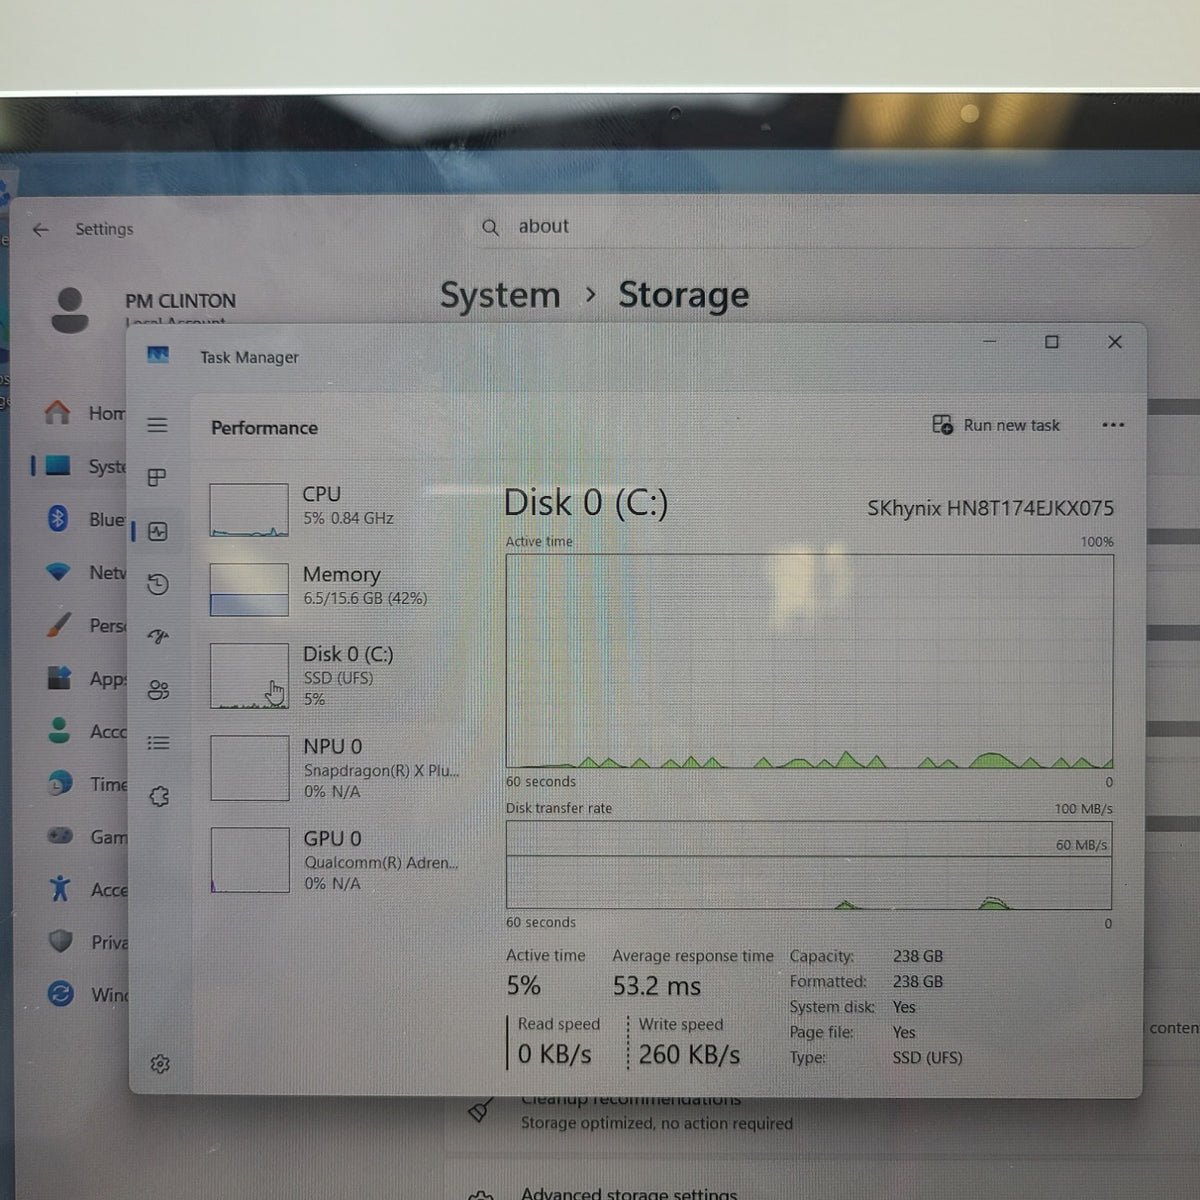Click the Task Manager app icon in title bar

tap(158, 355)
